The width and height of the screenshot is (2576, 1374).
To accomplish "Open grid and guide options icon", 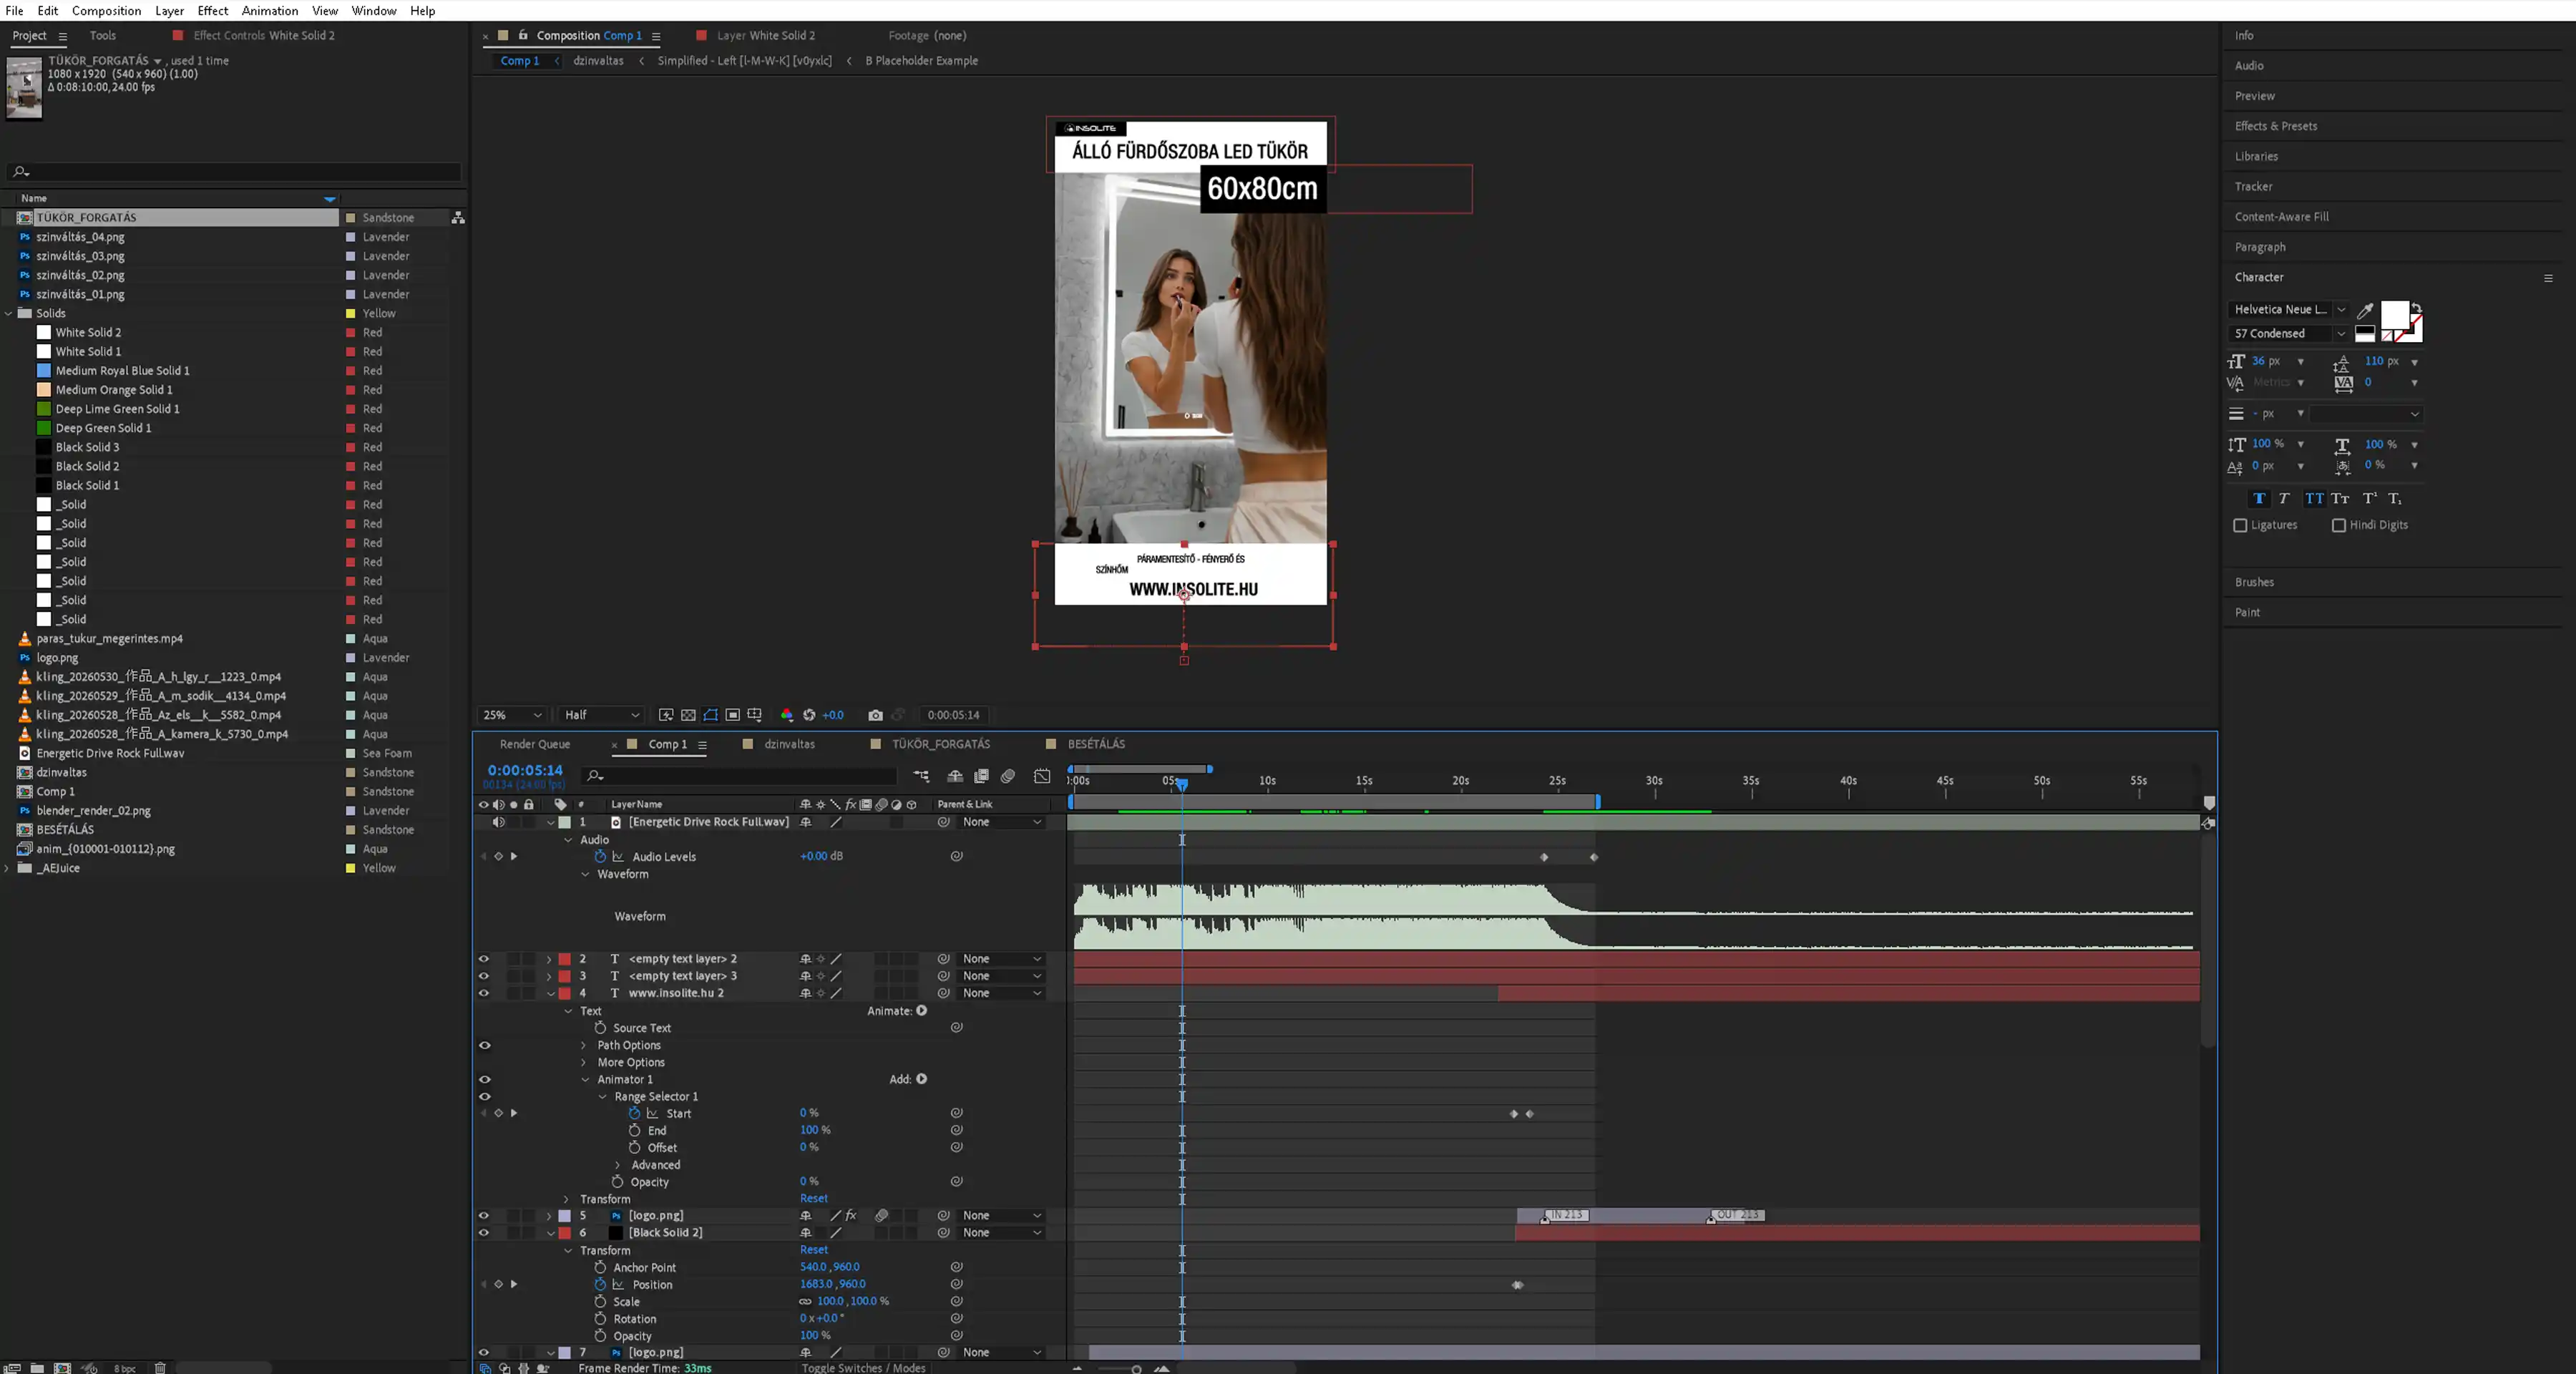I will tap(754, 715).
